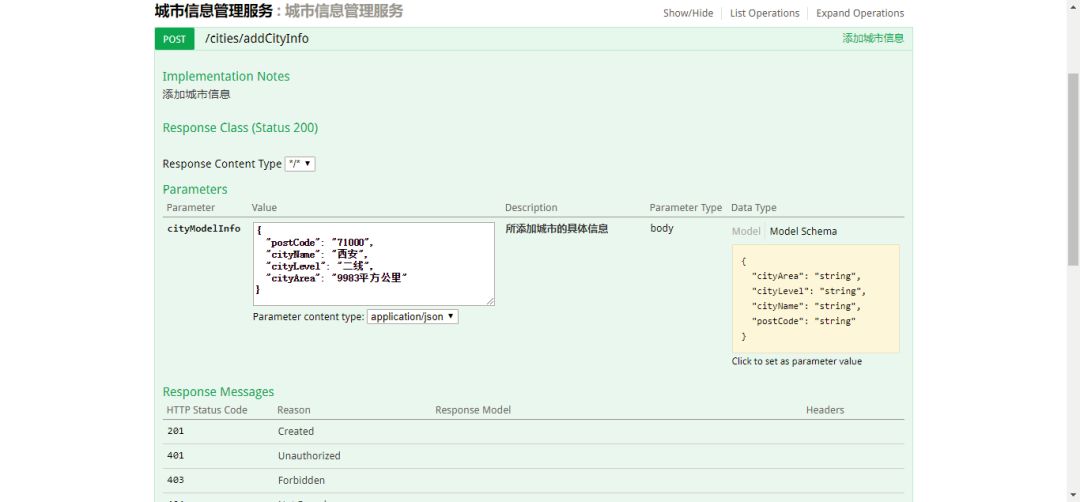
Task: Toggle Show/Hide for the city service
Action: pos(688,13)
